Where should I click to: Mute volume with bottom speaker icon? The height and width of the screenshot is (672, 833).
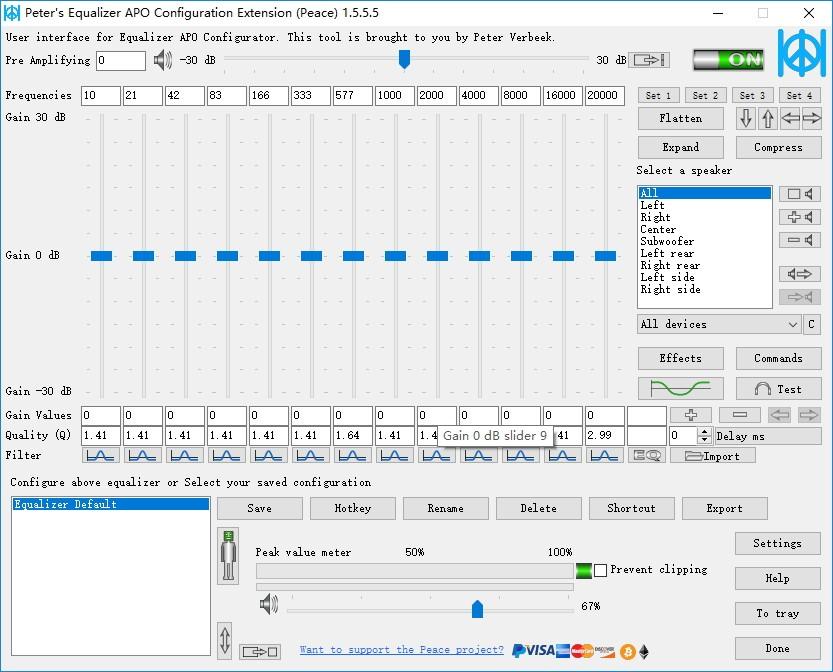point(269,605)
